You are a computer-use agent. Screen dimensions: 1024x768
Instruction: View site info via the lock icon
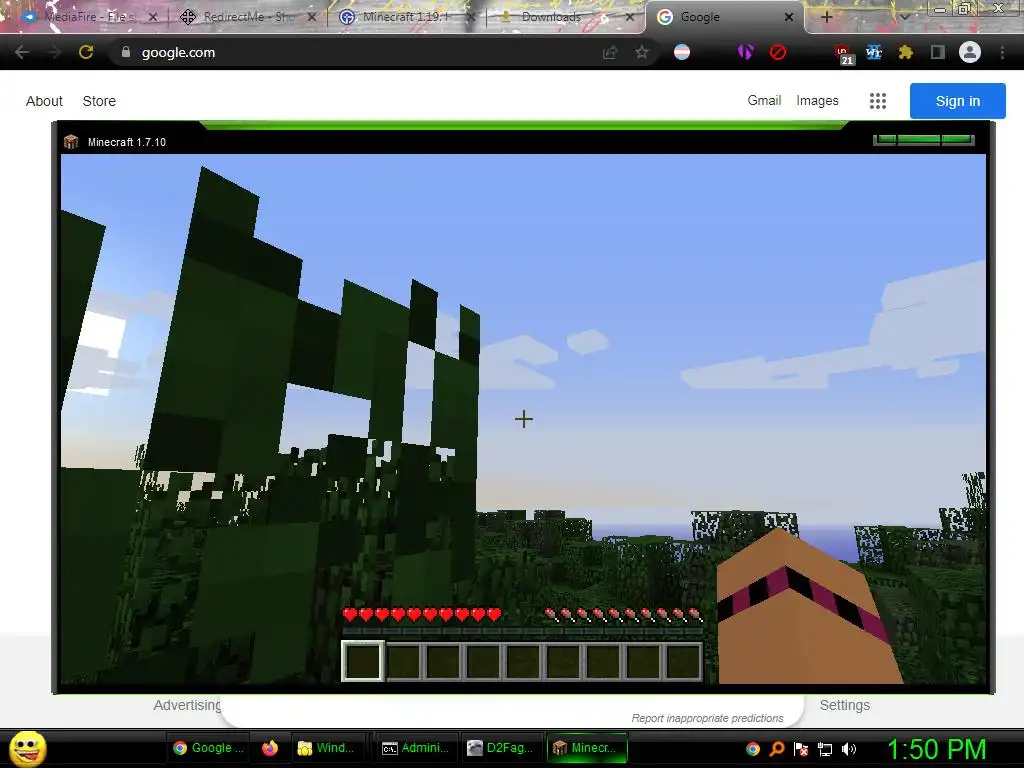[125, 52]
